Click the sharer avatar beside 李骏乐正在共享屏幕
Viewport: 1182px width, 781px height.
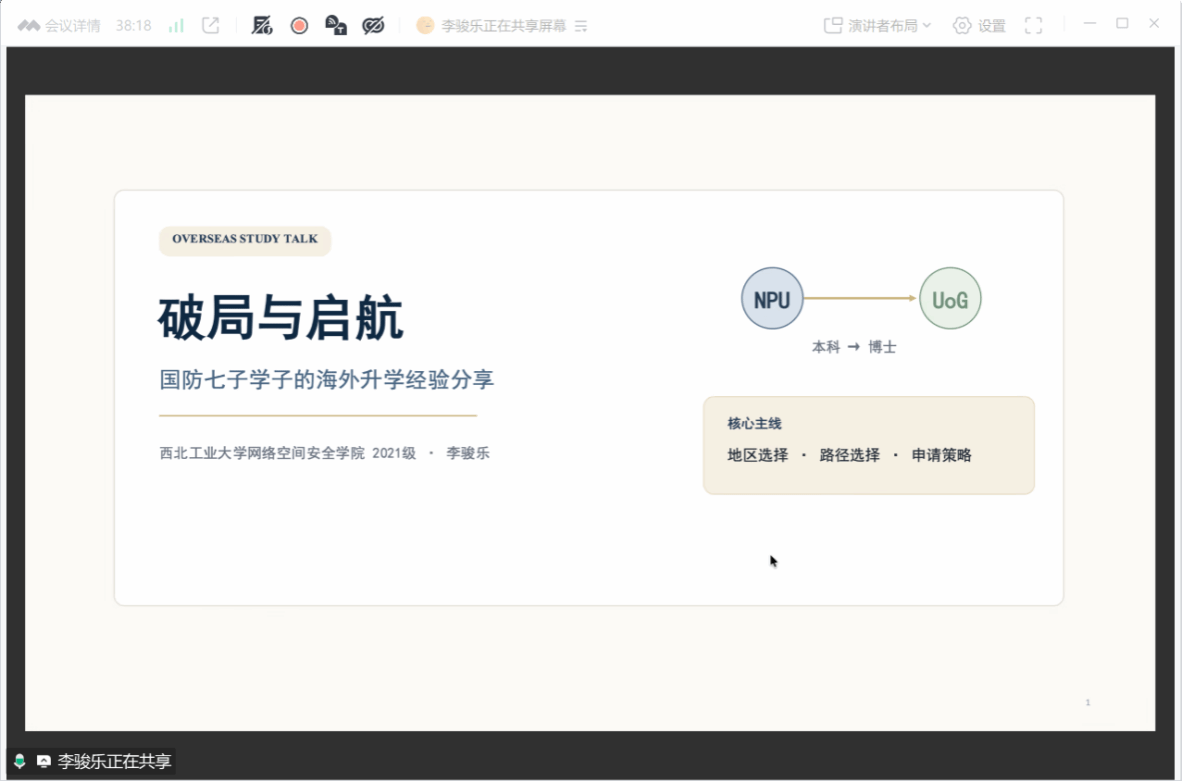pos(425,26)
